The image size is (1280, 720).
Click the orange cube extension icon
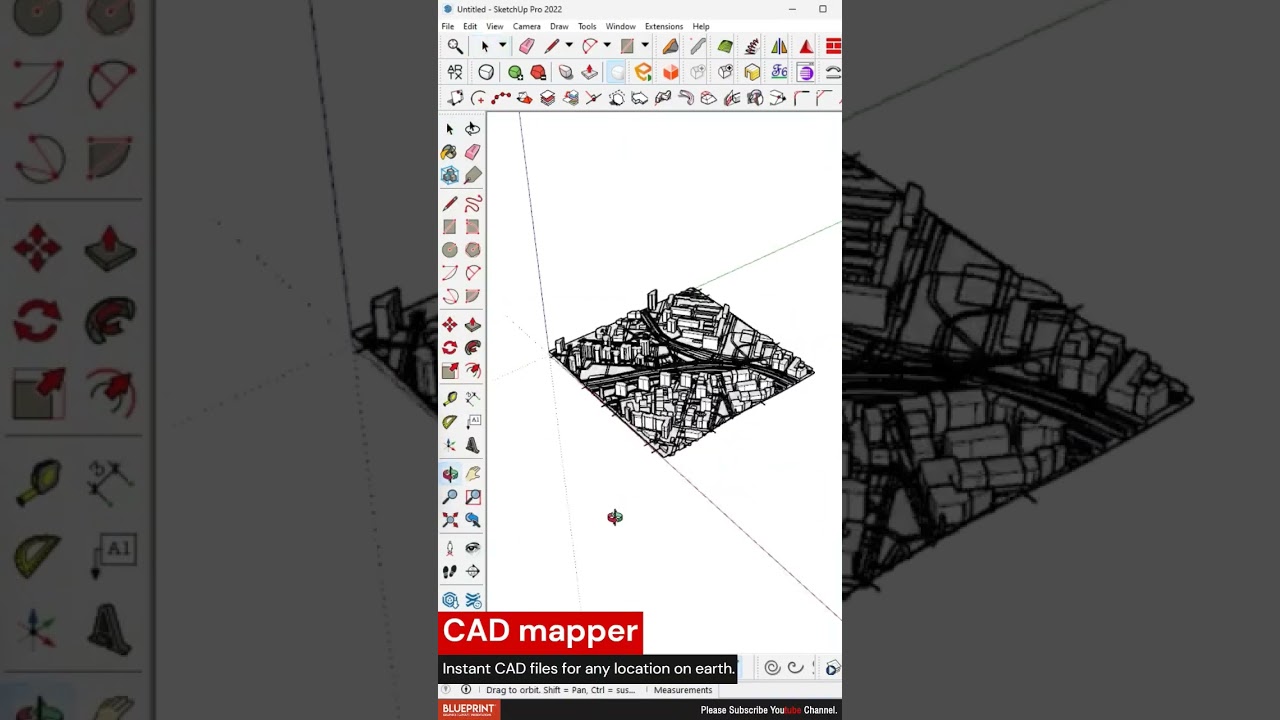(671, 72)
